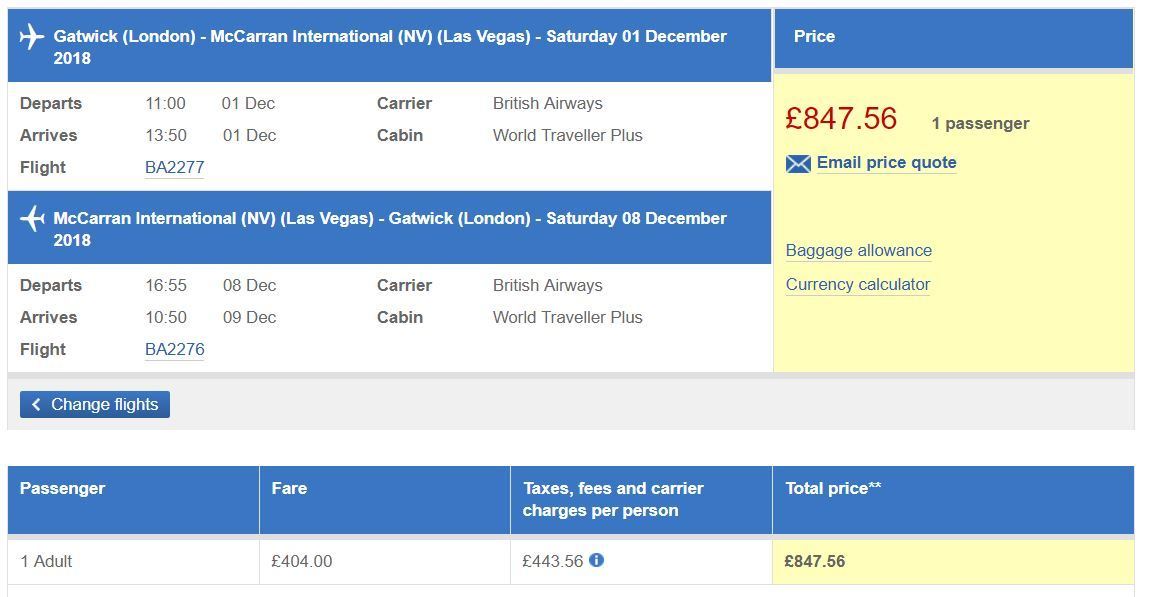Click the email envelope icon
The image size is (1154, 597).
coord(798,163)
